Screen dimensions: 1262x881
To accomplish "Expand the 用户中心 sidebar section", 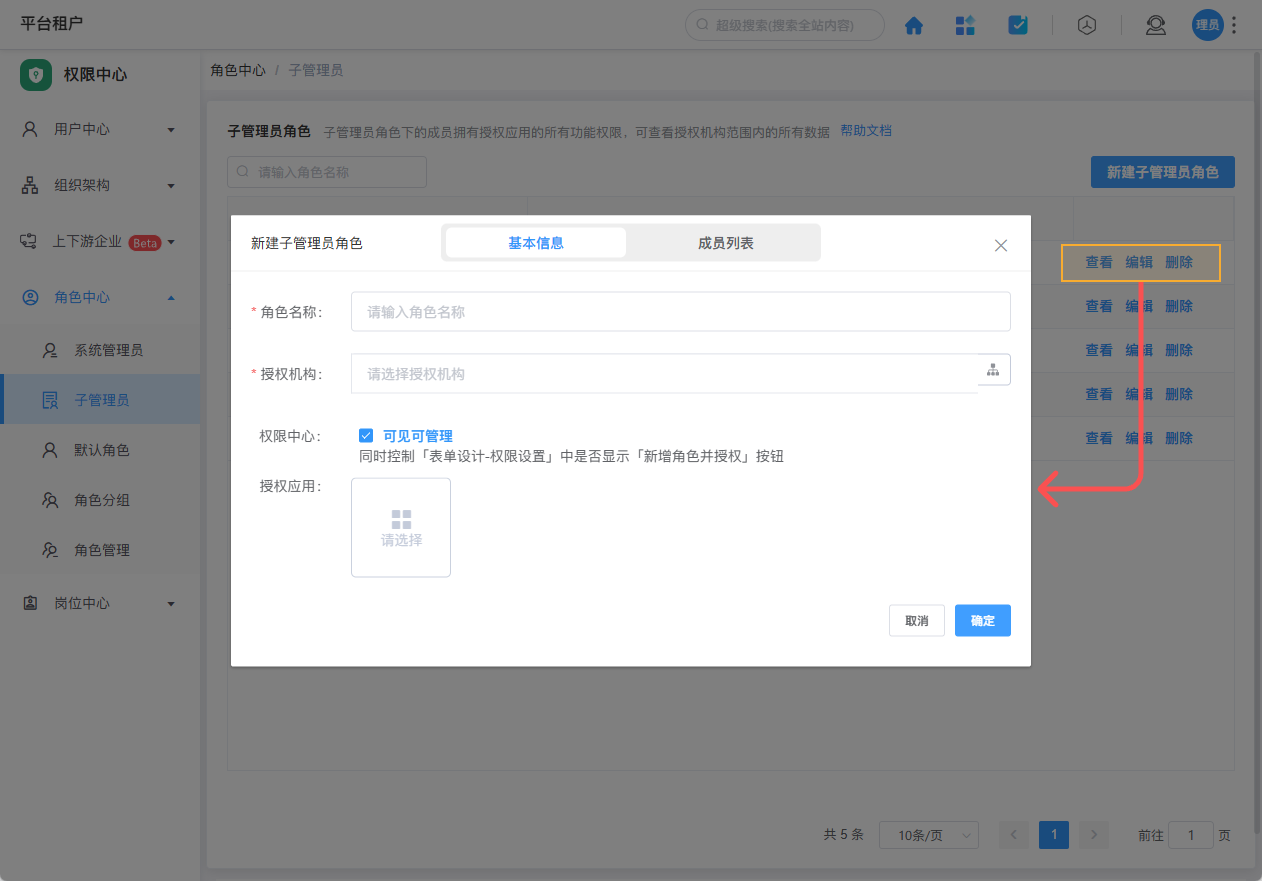I will tap(100, 129).
